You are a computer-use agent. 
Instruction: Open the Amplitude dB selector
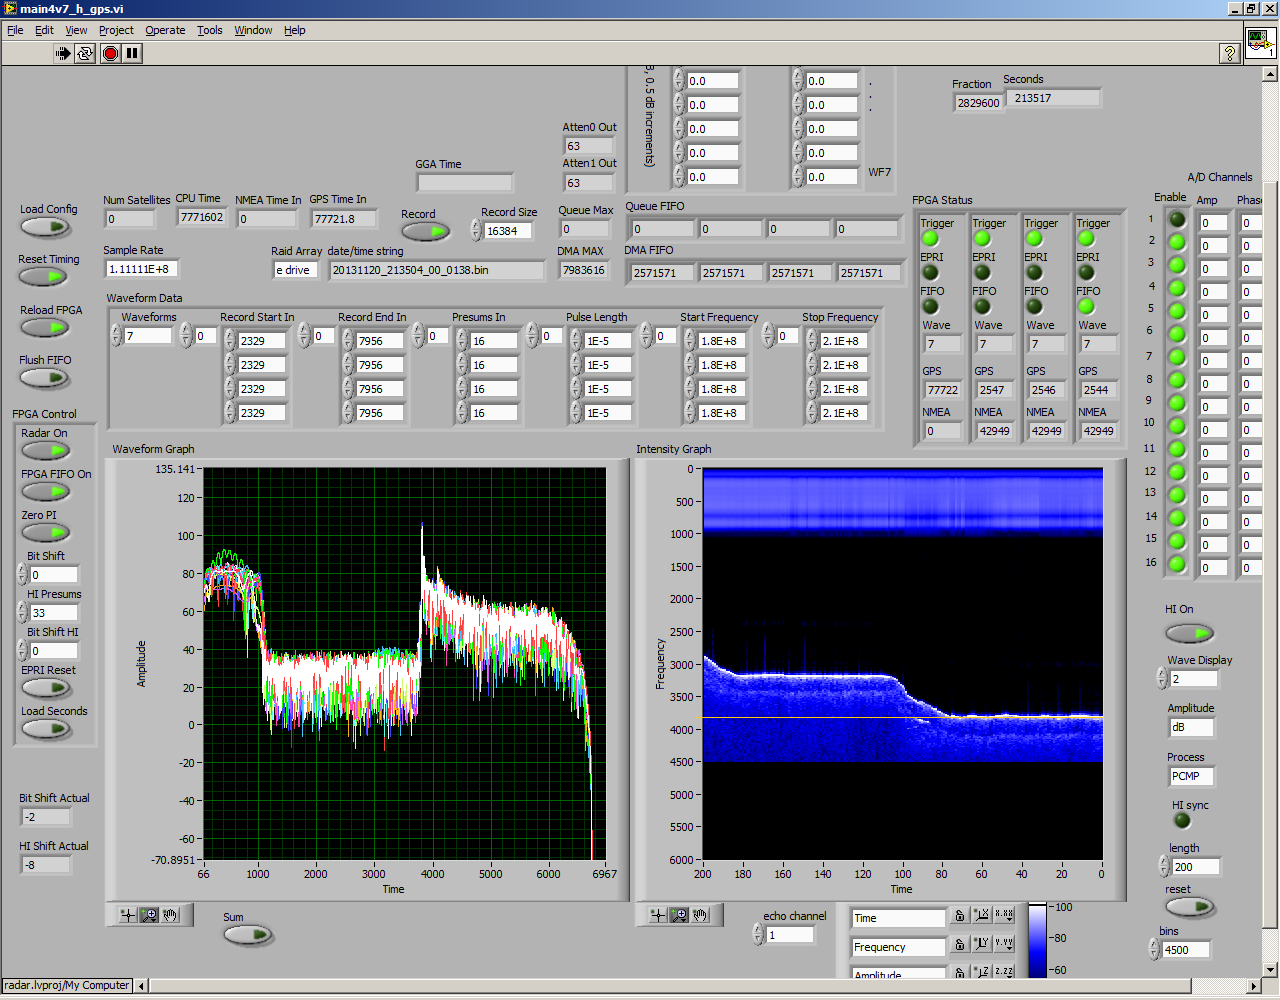point(1190,728)
